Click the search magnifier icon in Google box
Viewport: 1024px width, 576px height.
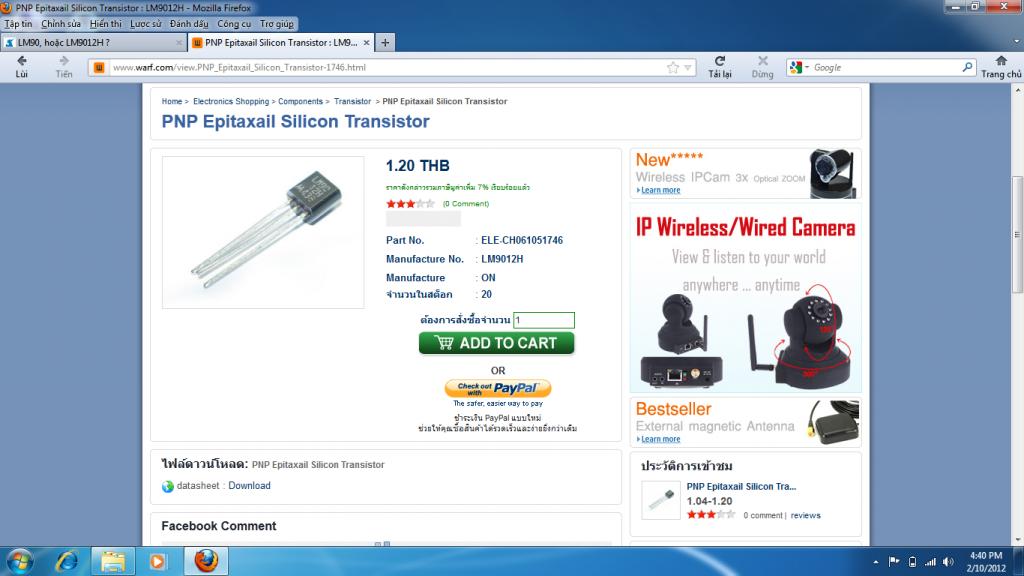click(967, 67)
